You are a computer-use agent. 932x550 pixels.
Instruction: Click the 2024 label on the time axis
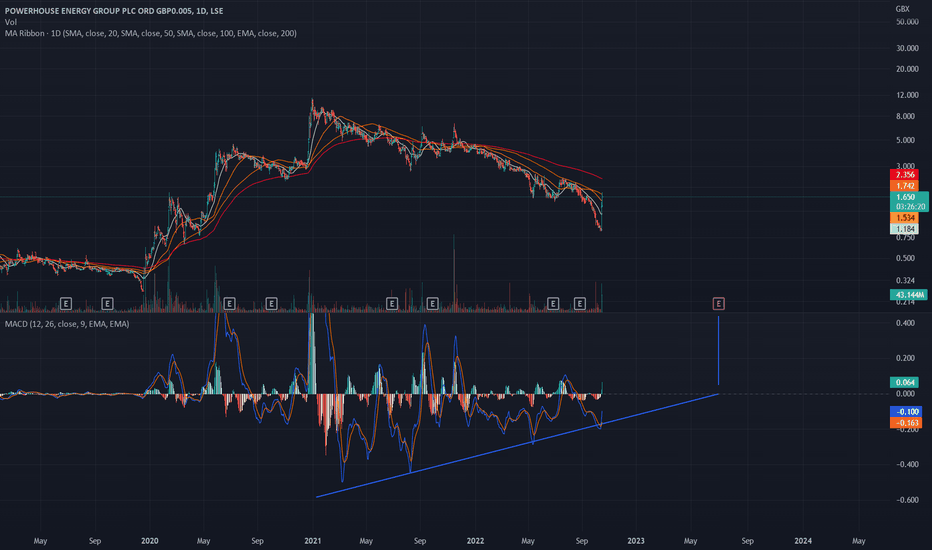point(803,541)
